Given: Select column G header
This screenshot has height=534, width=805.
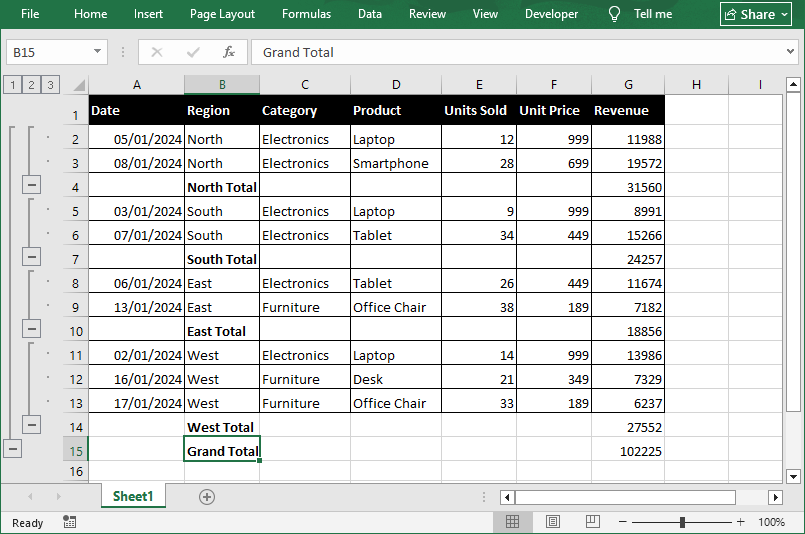Looking at the screenshot, I should click(628, 85).
